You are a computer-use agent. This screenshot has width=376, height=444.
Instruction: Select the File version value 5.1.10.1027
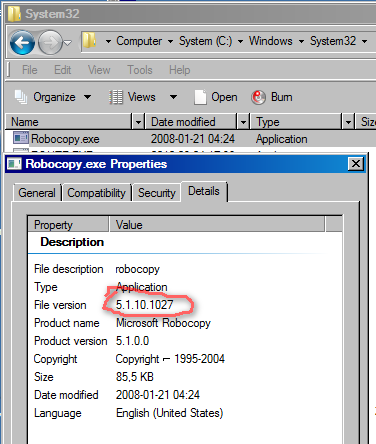144,305
